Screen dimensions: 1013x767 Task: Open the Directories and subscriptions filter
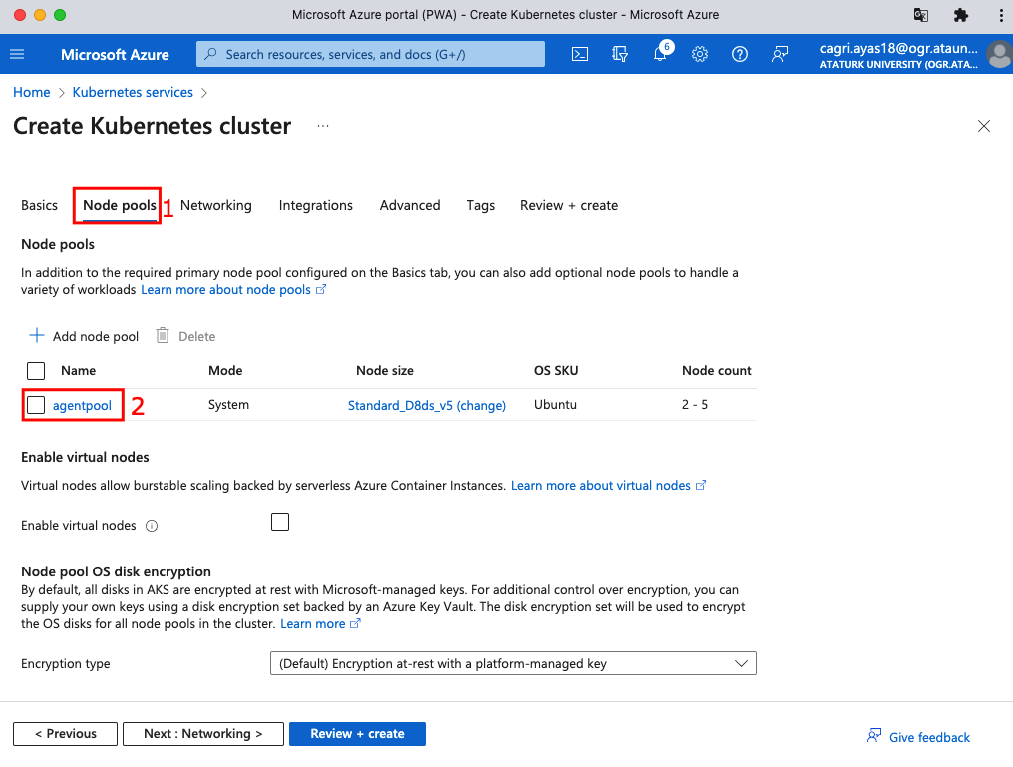point(620,54)
